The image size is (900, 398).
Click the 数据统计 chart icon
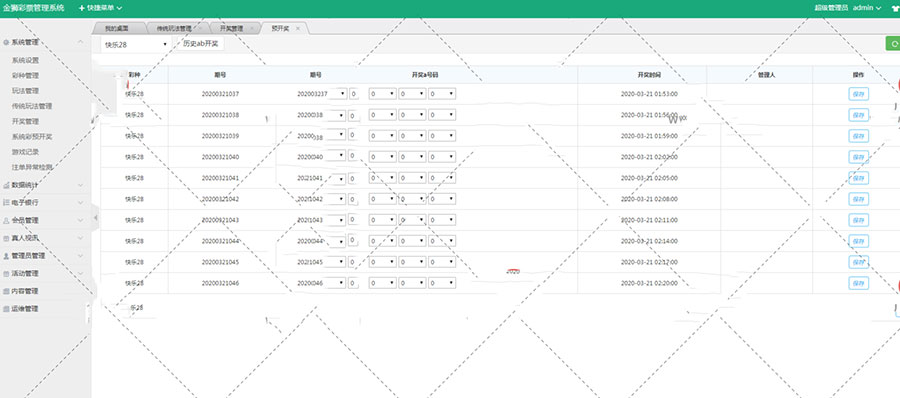pos(6,186)
